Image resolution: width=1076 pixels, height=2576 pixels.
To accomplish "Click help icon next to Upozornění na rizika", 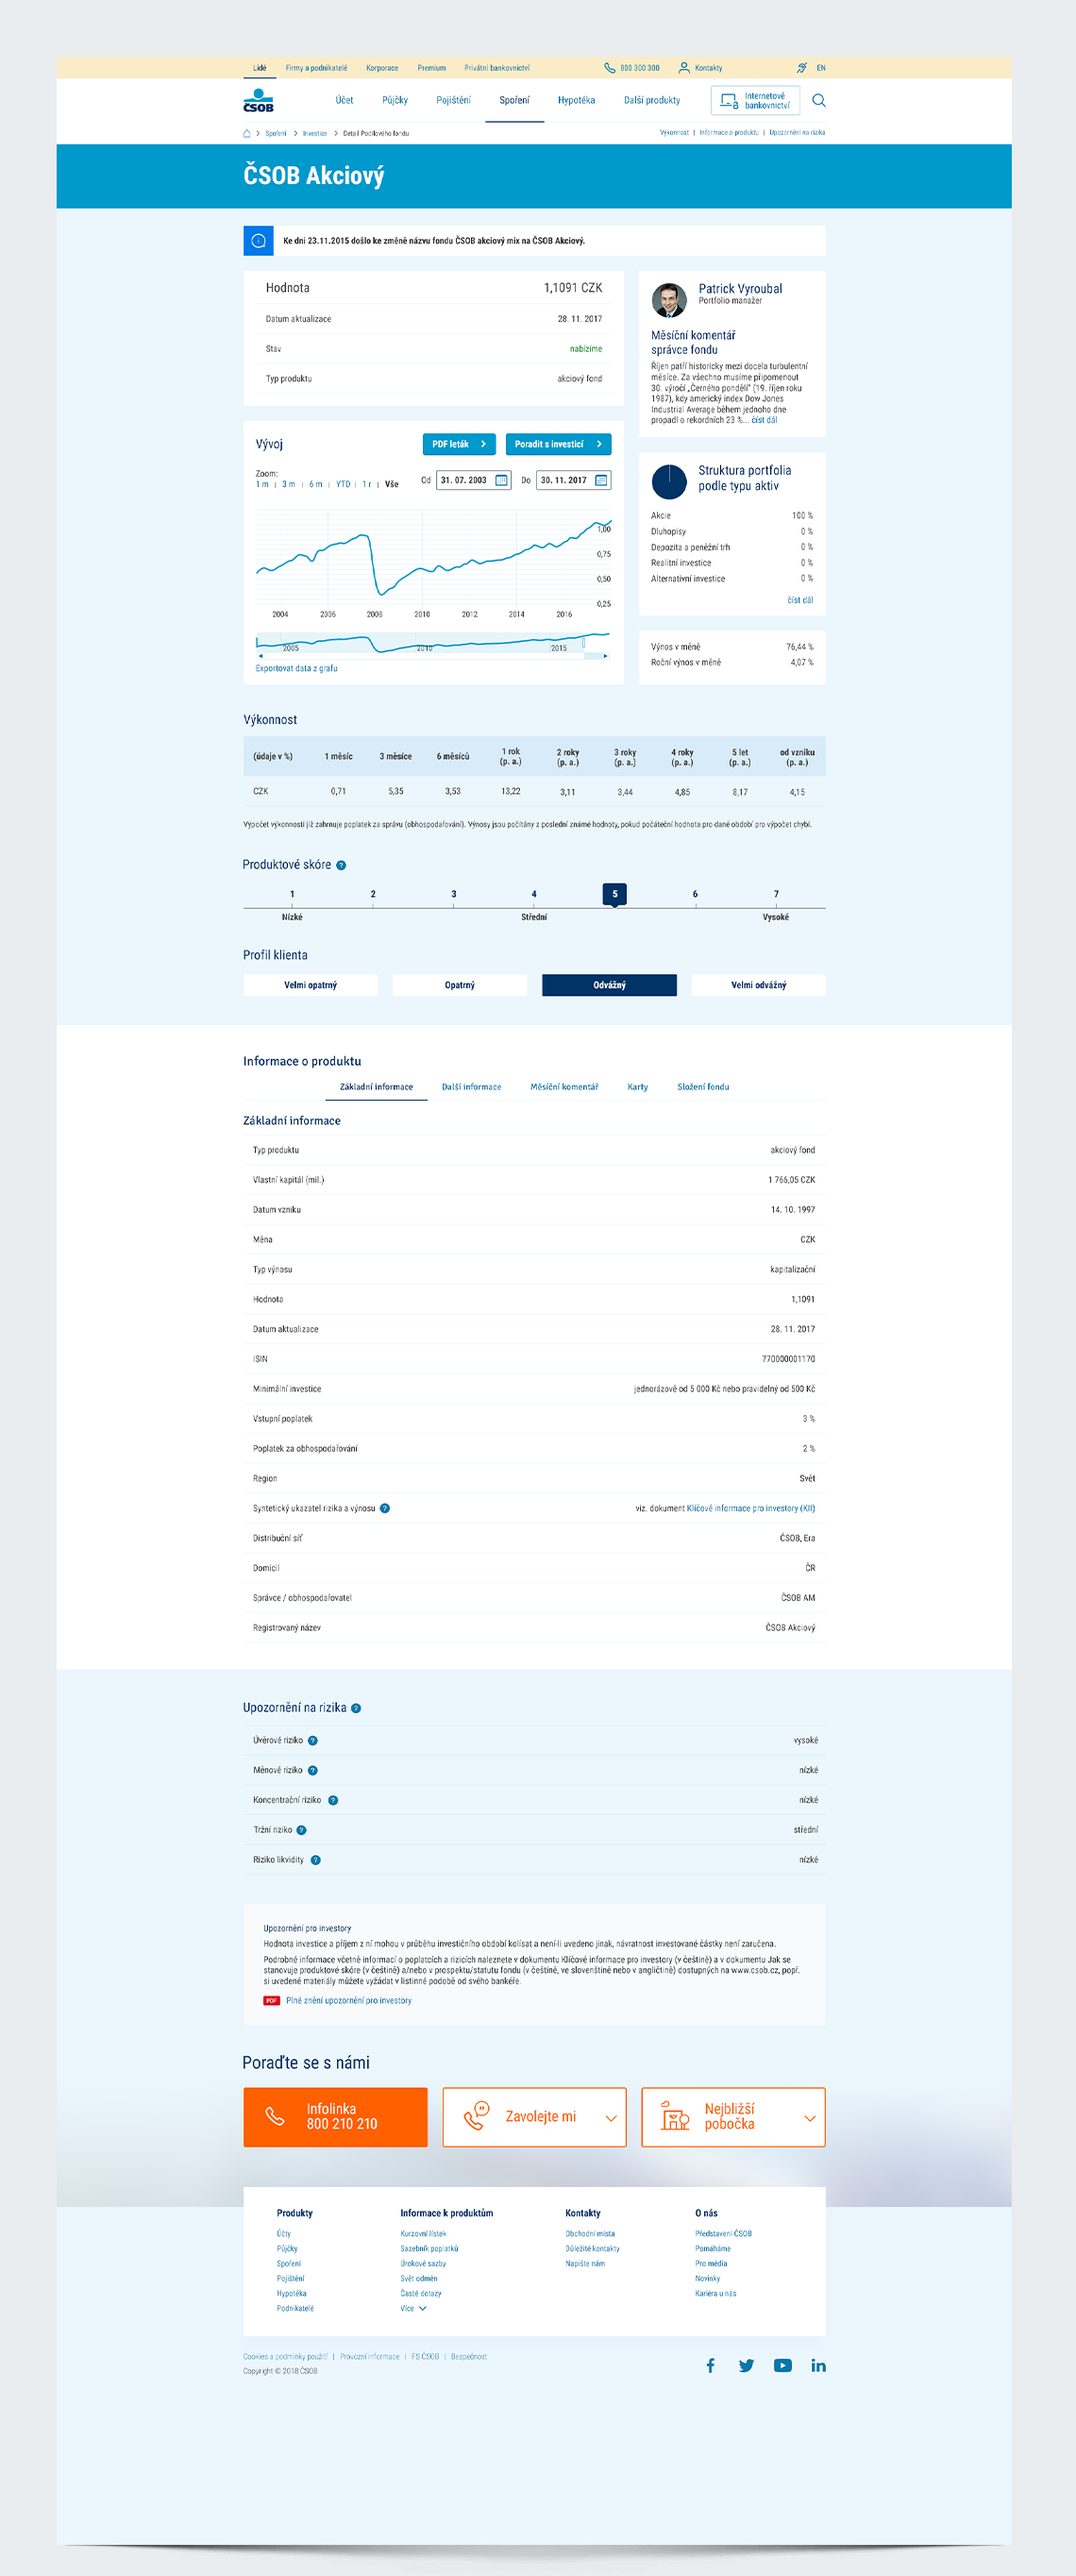I will [x=356, y=1708].
